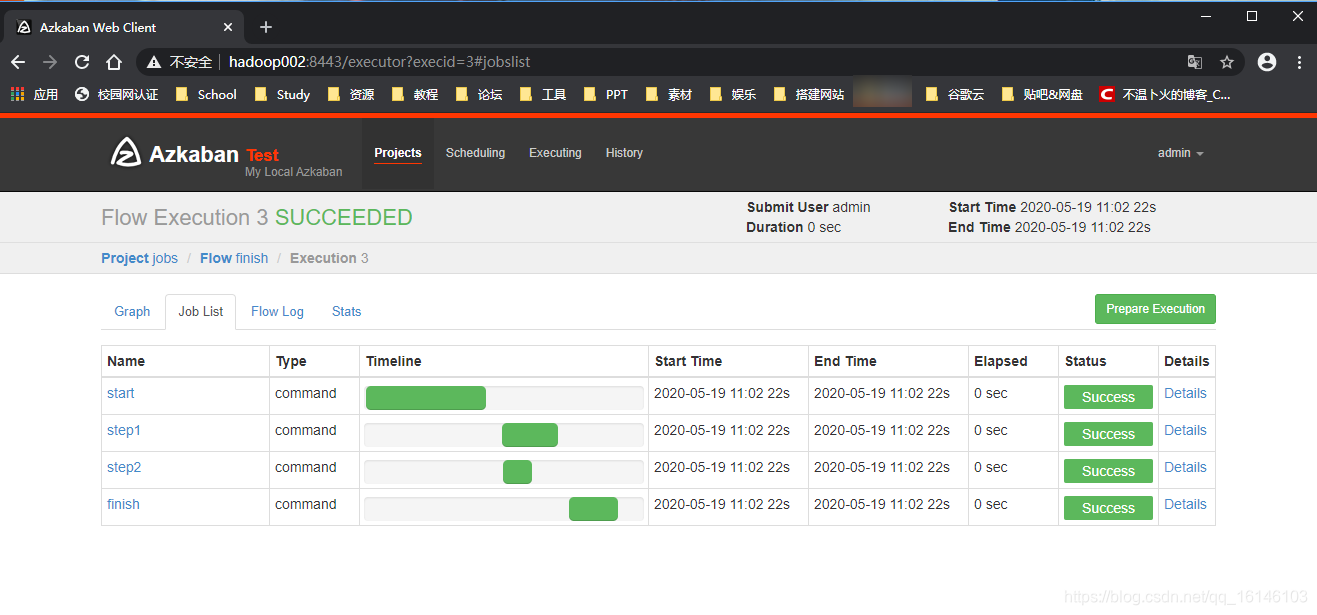Image resolution: width=1317 pixels, height=615 pixels.
Task: Open the Executing navigation item
Action: [x=555, y=153]
